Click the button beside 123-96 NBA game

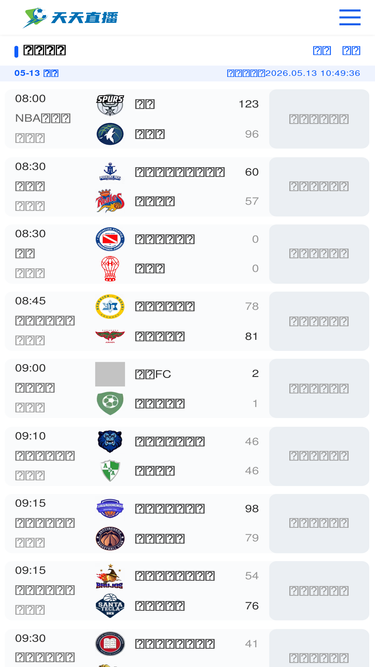[319, 119]
